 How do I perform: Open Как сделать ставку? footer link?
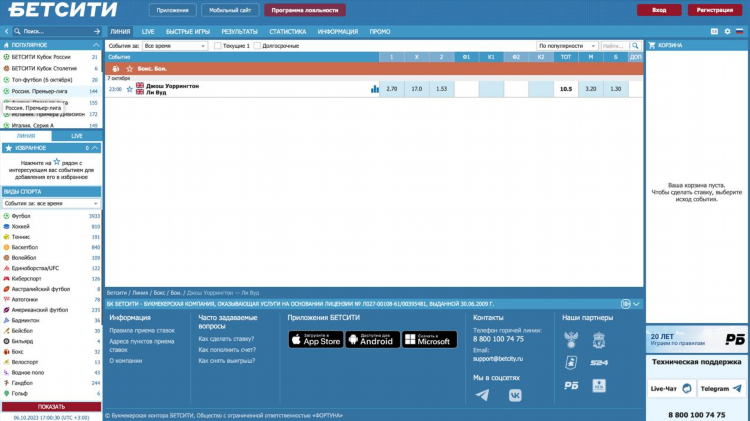point(226,339)
